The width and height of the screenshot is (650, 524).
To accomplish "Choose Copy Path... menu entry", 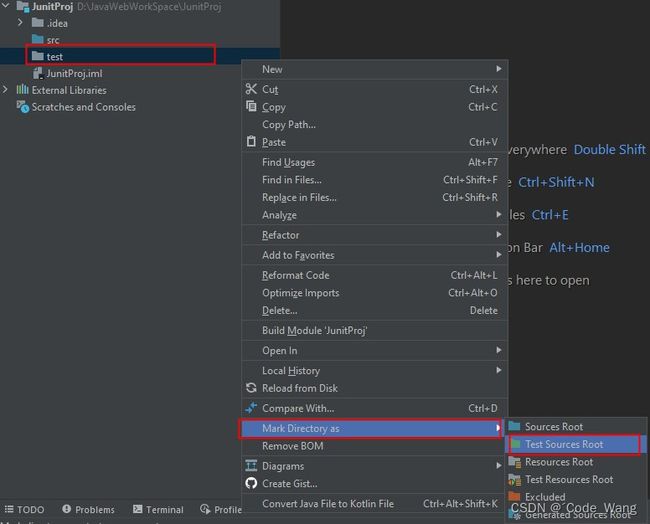I will point(374,124).
